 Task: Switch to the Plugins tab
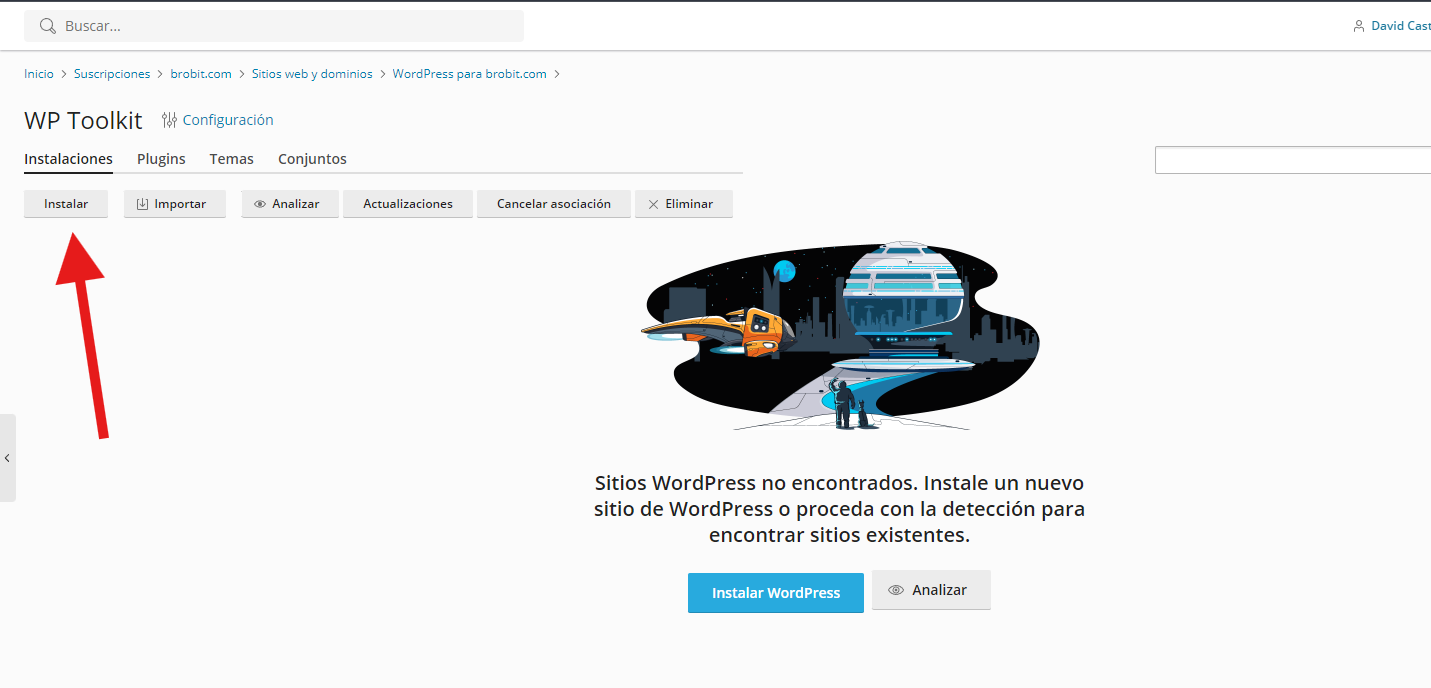tap(161, 159)
